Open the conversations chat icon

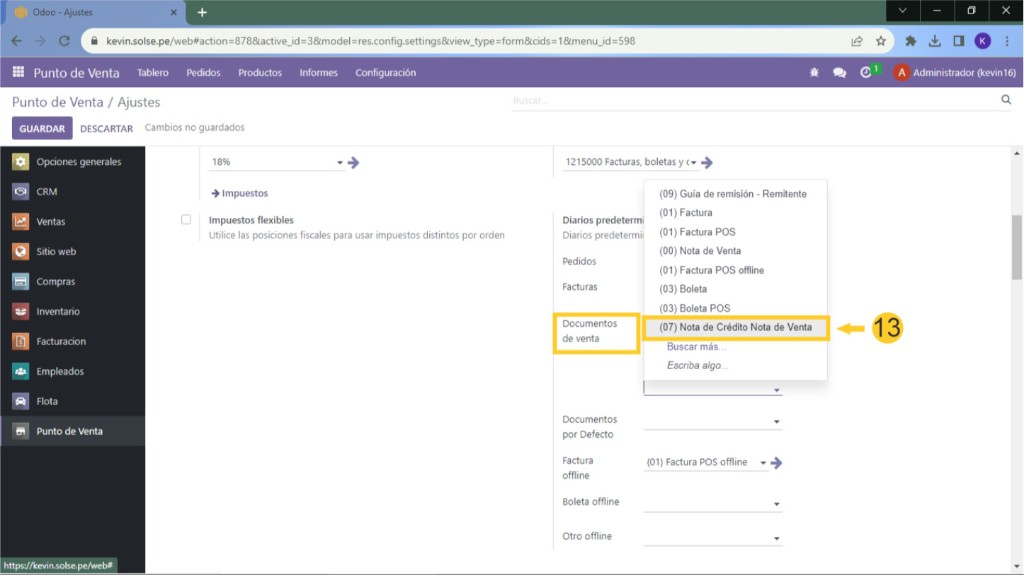click(x=839, y=73)
